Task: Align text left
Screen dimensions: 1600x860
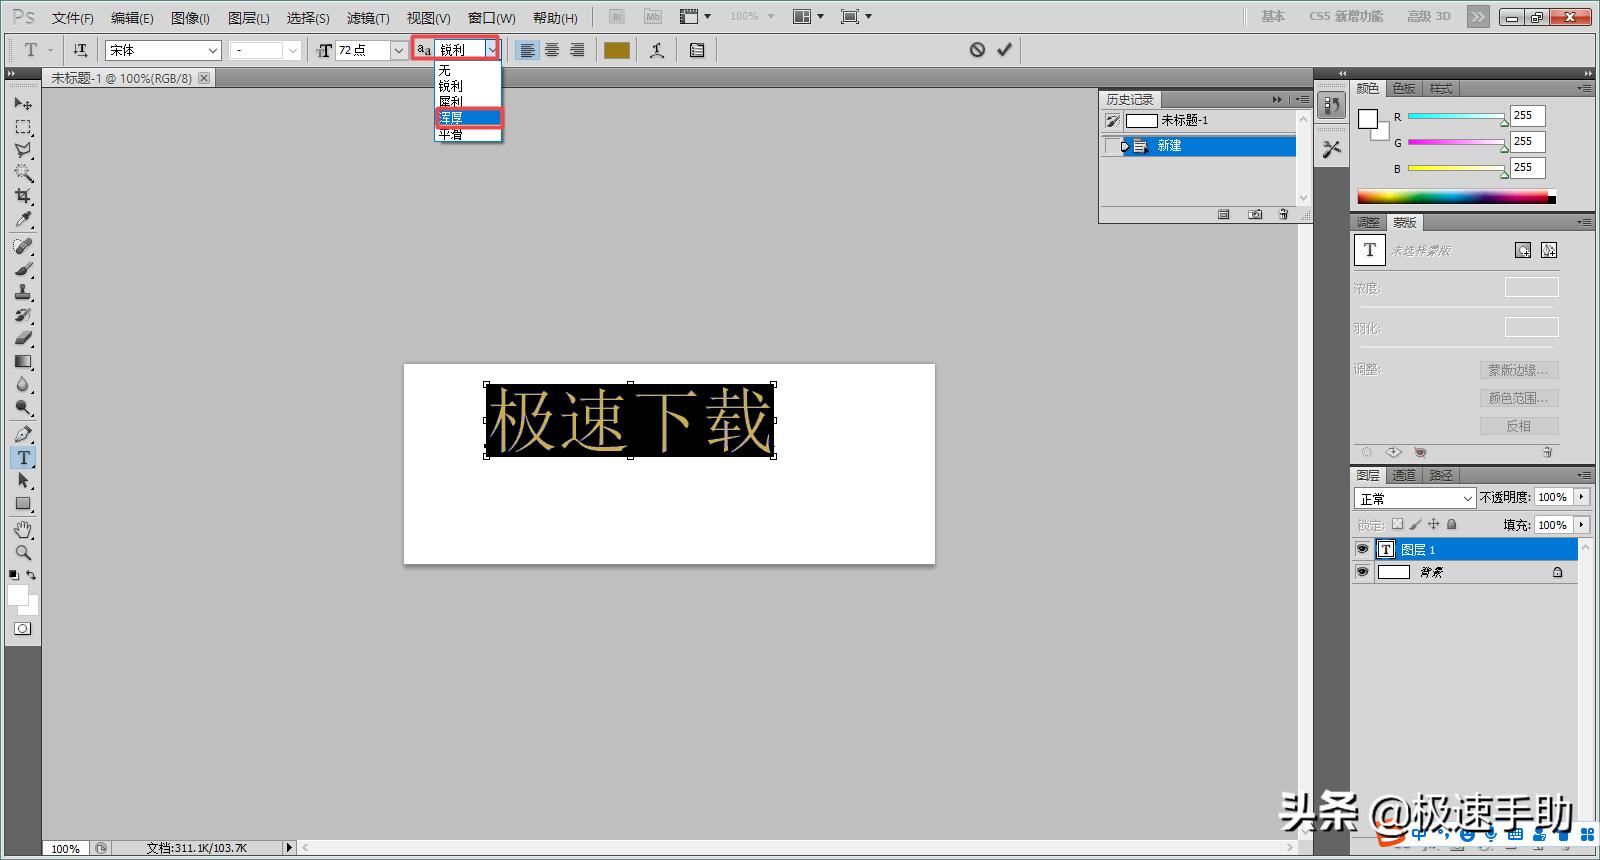Action: point(527,50)
